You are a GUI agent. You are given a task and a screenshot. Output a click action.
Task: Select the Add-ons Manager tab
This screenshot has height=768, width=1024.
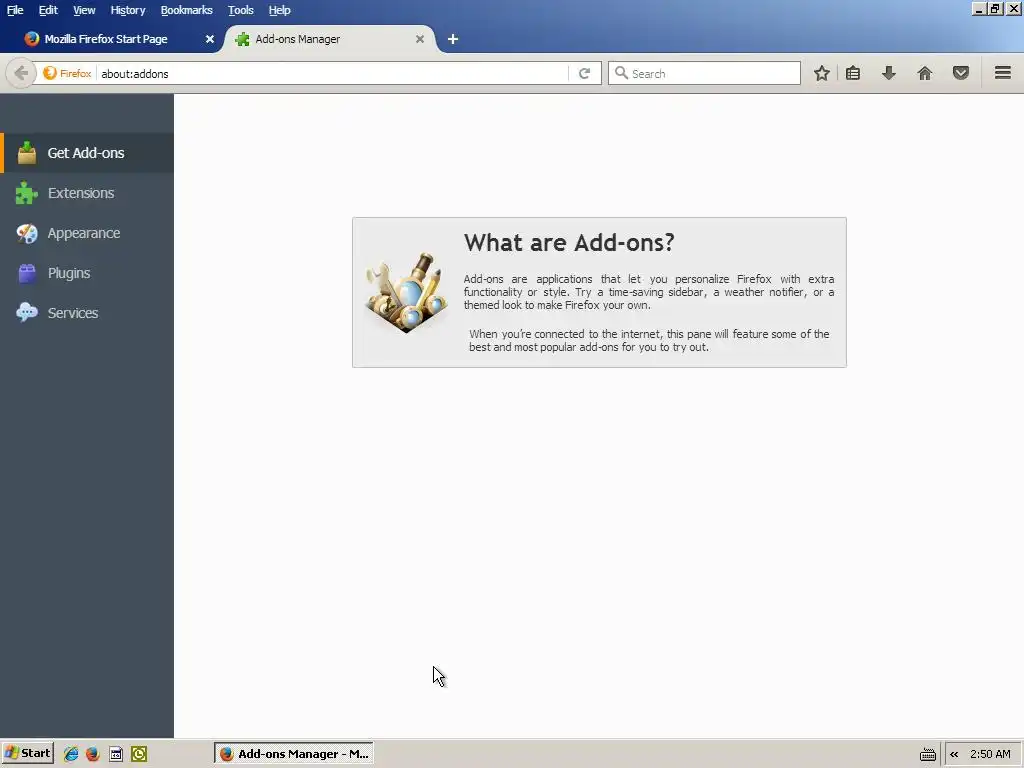pyautogui.click(x=330, y=39)
